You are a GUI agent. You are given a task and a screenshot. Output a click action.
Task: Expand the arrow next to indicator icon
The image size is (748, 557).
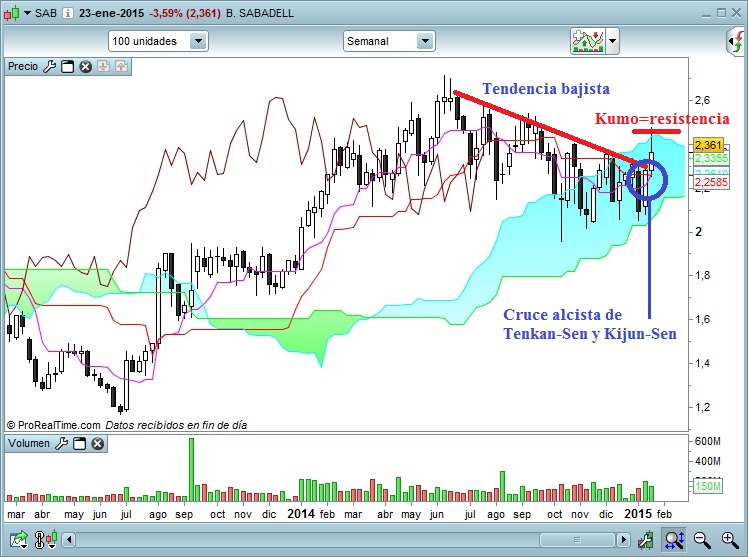(613, 41)
